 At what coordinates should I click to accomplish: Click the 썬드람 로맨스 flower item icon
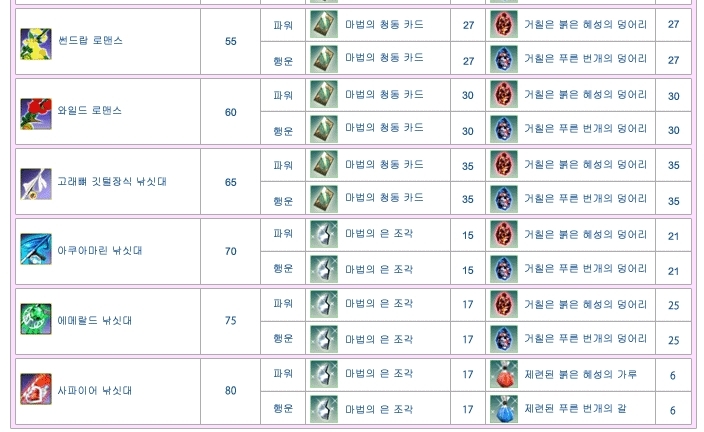36,43
